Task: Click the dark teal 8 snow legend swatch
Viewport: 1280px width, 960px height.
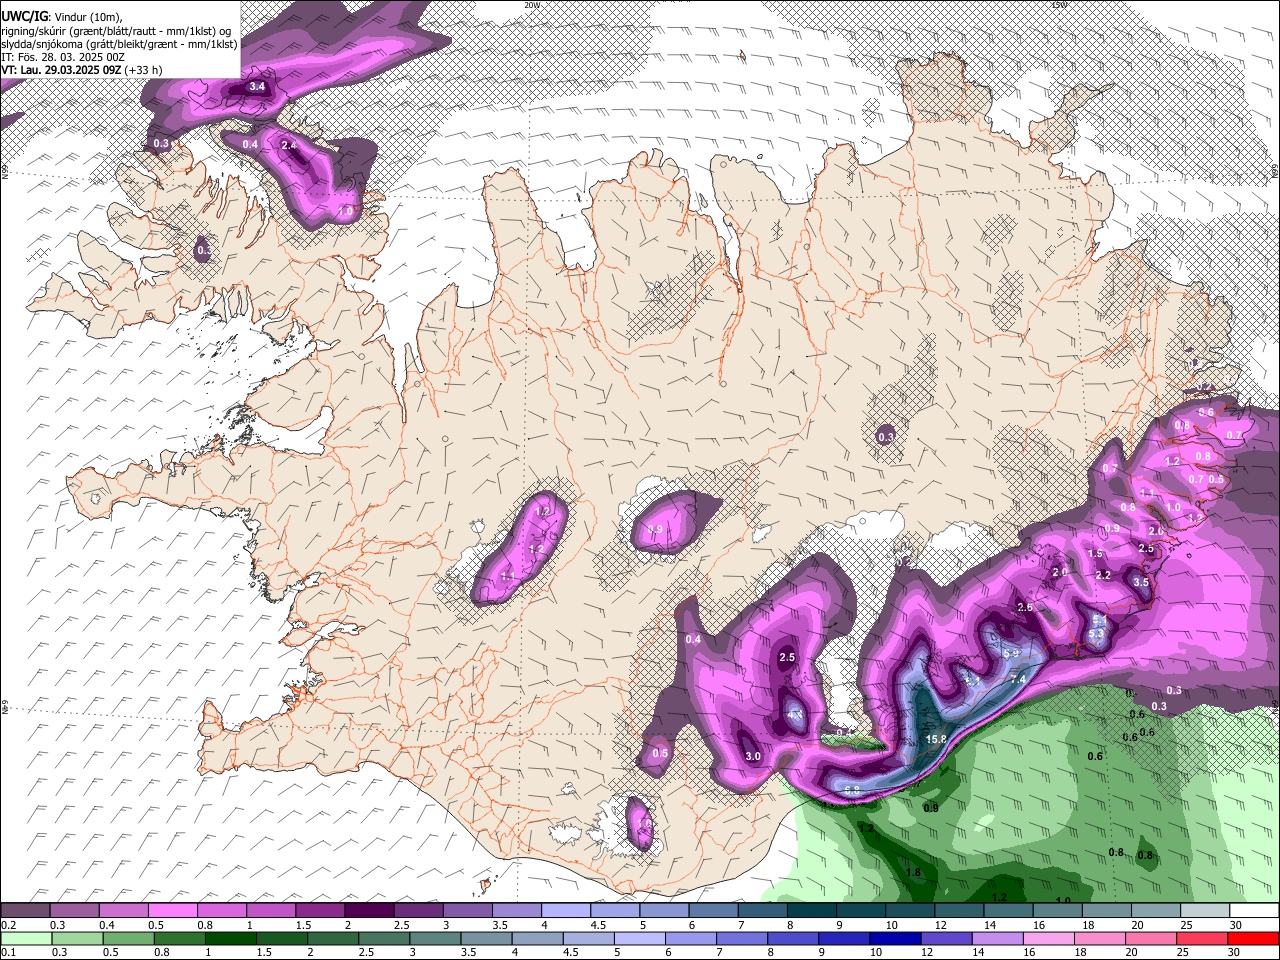Action: [811, 911]
